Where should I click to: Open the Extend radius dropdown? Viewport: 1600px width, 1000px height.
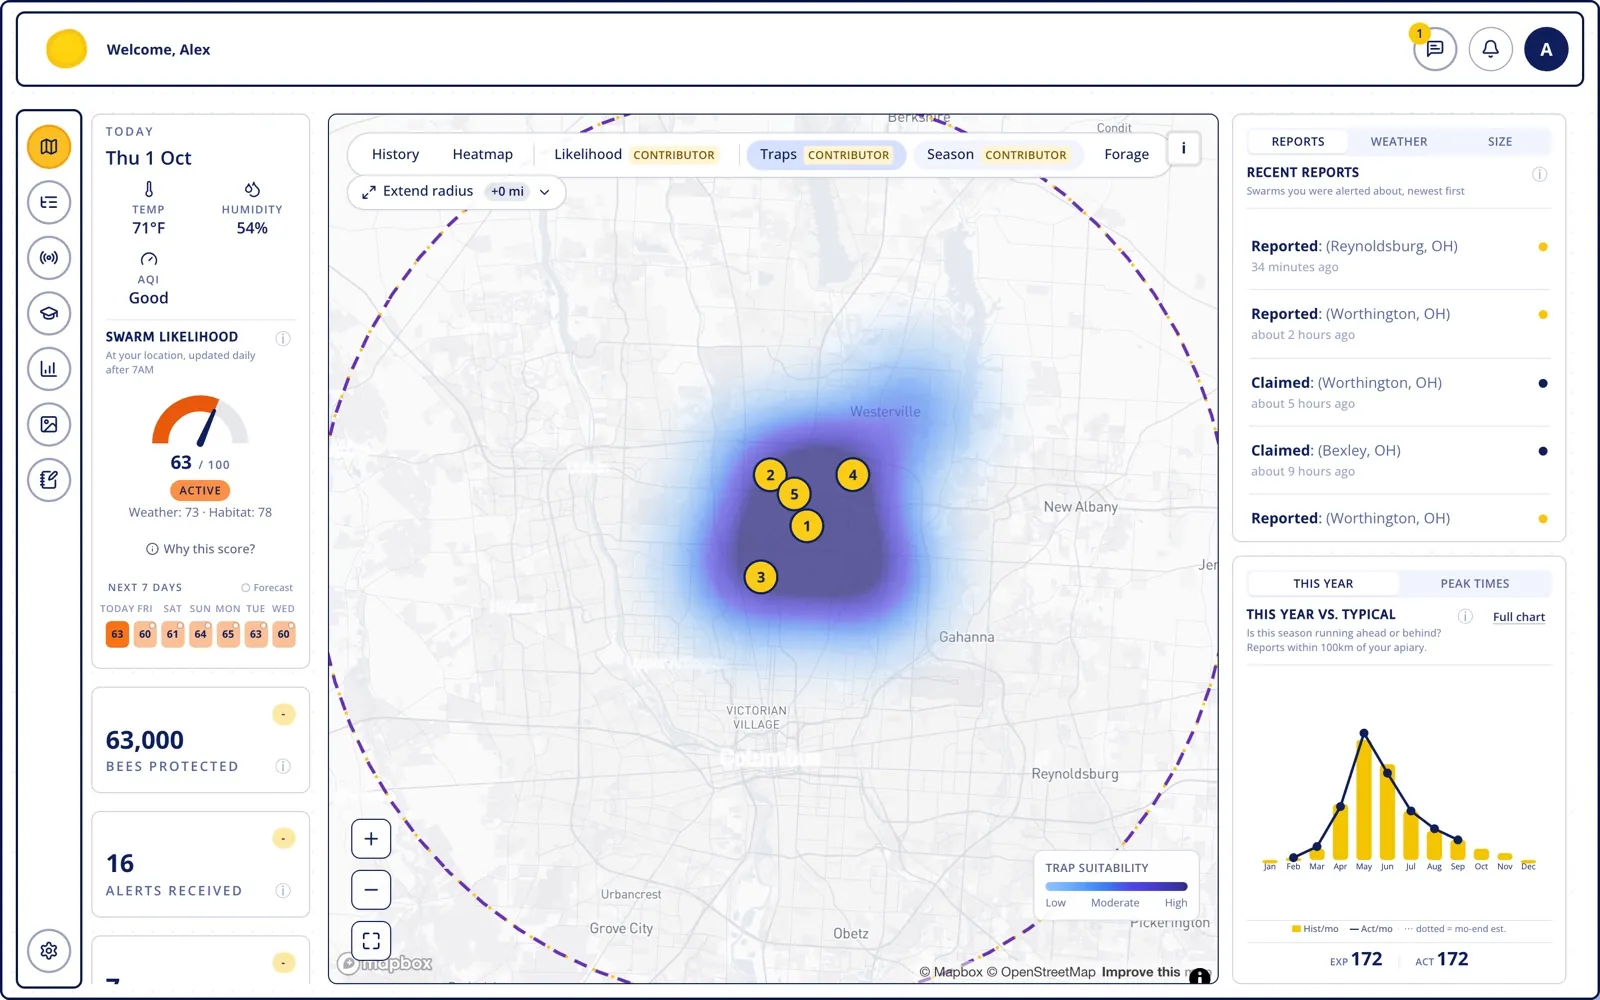pos(456,191)
